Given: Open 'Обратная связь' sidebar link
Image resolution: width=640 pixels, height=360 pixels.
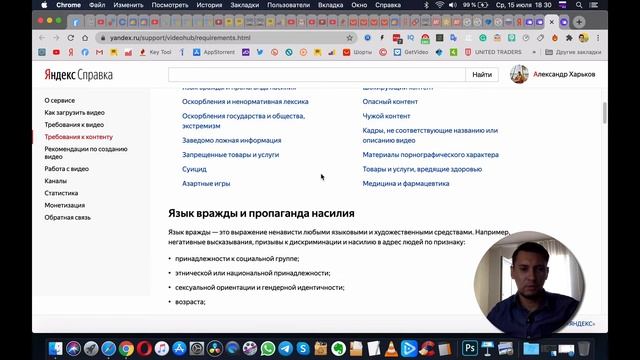Looking at the screenshot, I should click(67, 218).
